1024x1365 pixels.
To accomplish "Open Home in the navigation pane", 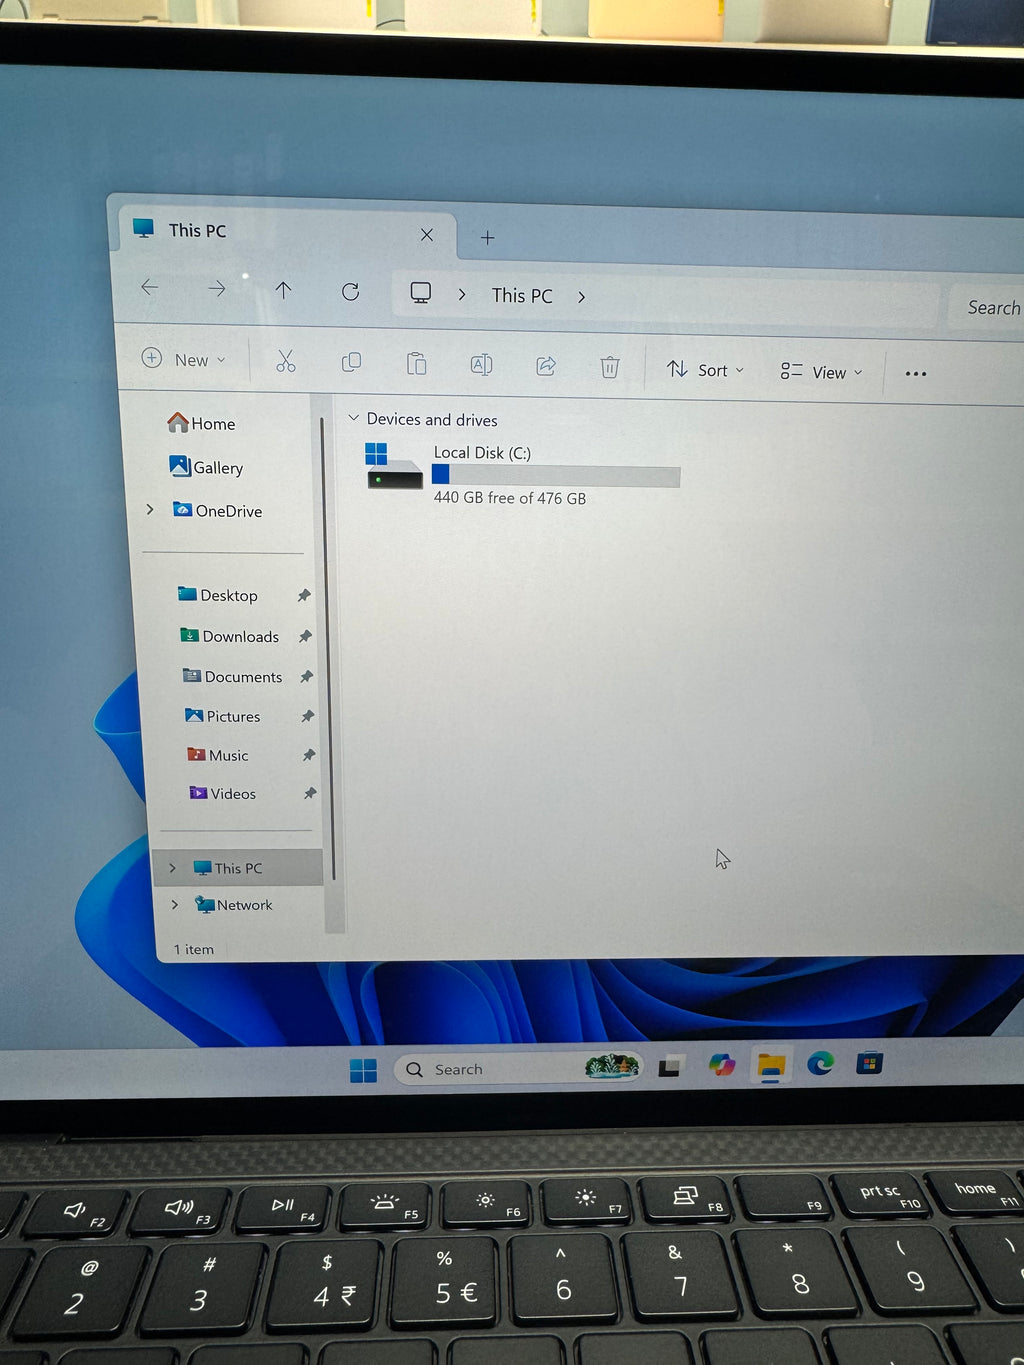I will click(x=201, y=423).
